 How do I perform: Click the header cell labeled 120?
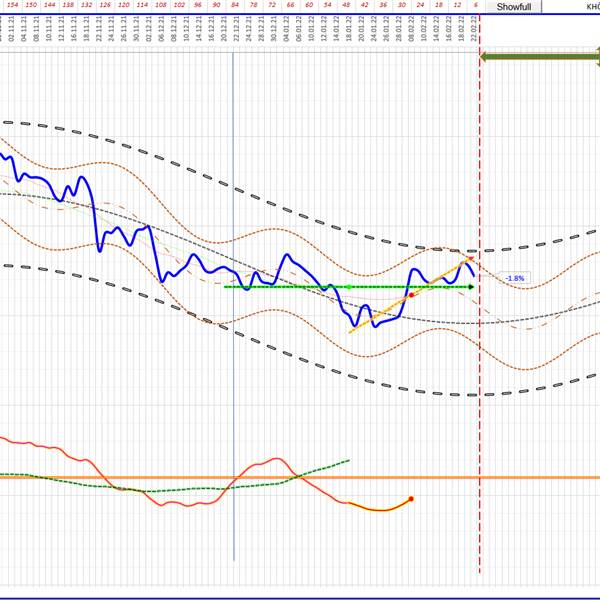point(124,5)
